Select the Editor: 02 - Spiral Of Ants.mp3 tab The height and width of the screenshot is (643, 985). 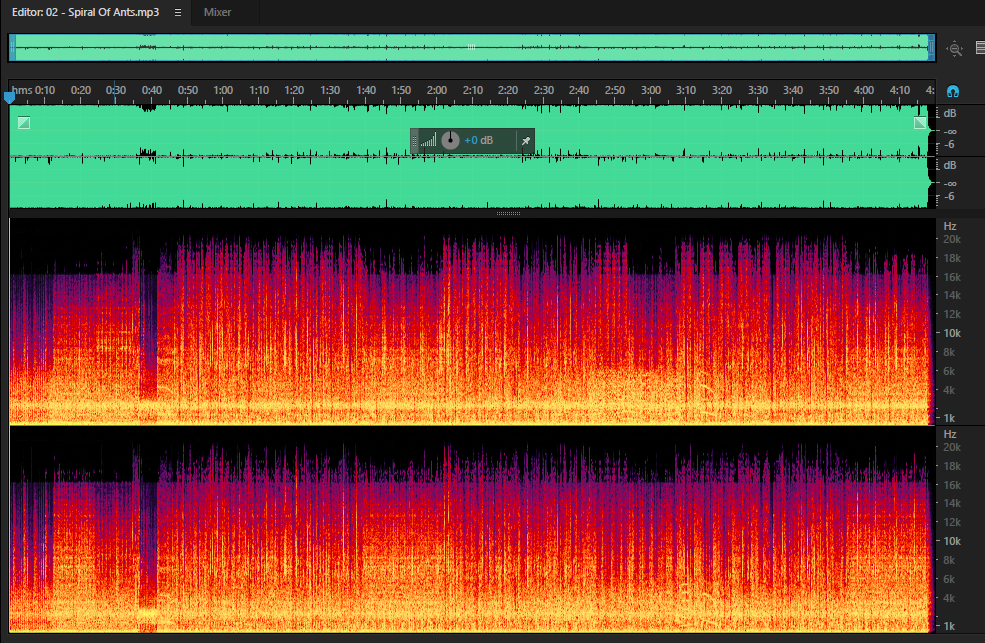pos(85,13)
